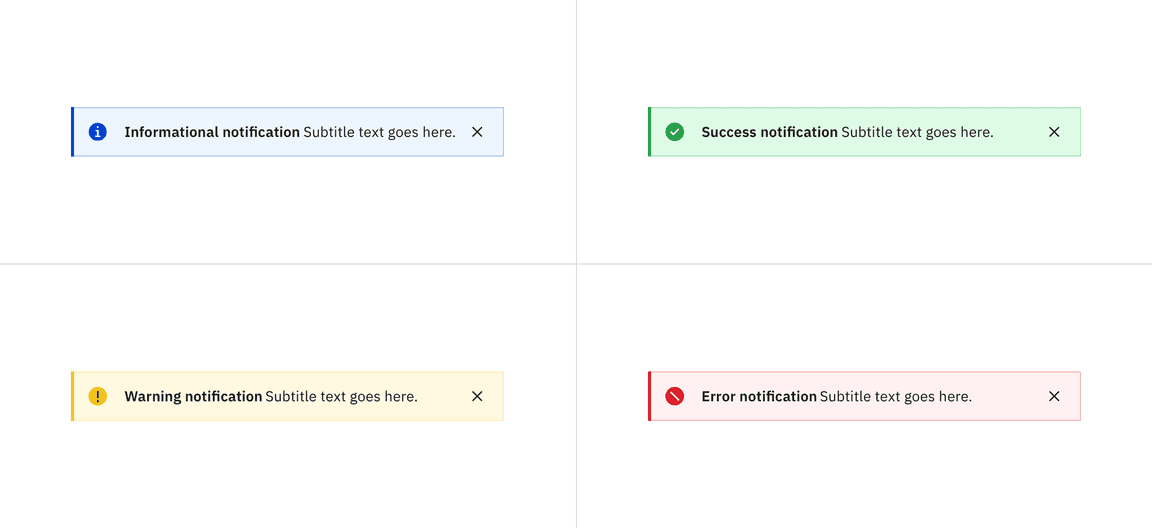Screen dimensions: 1152x528
Task: Click the green left border accent bar
Action: coord(650,132)
